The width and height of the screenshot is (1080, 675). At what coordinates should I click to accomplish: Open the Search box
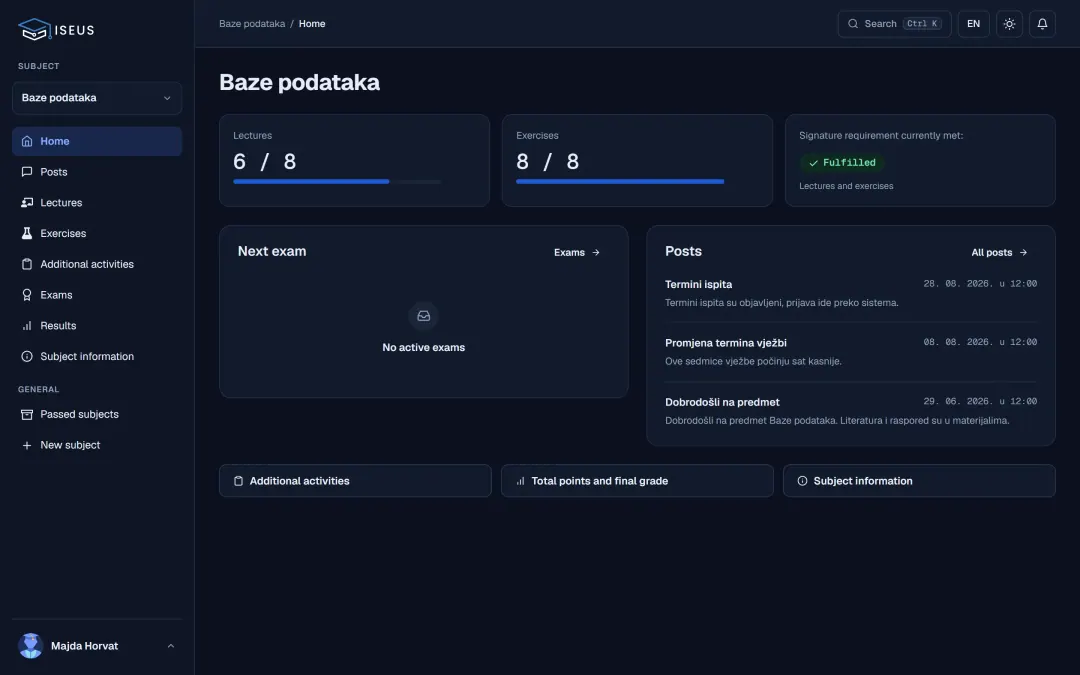pos(894,23)
